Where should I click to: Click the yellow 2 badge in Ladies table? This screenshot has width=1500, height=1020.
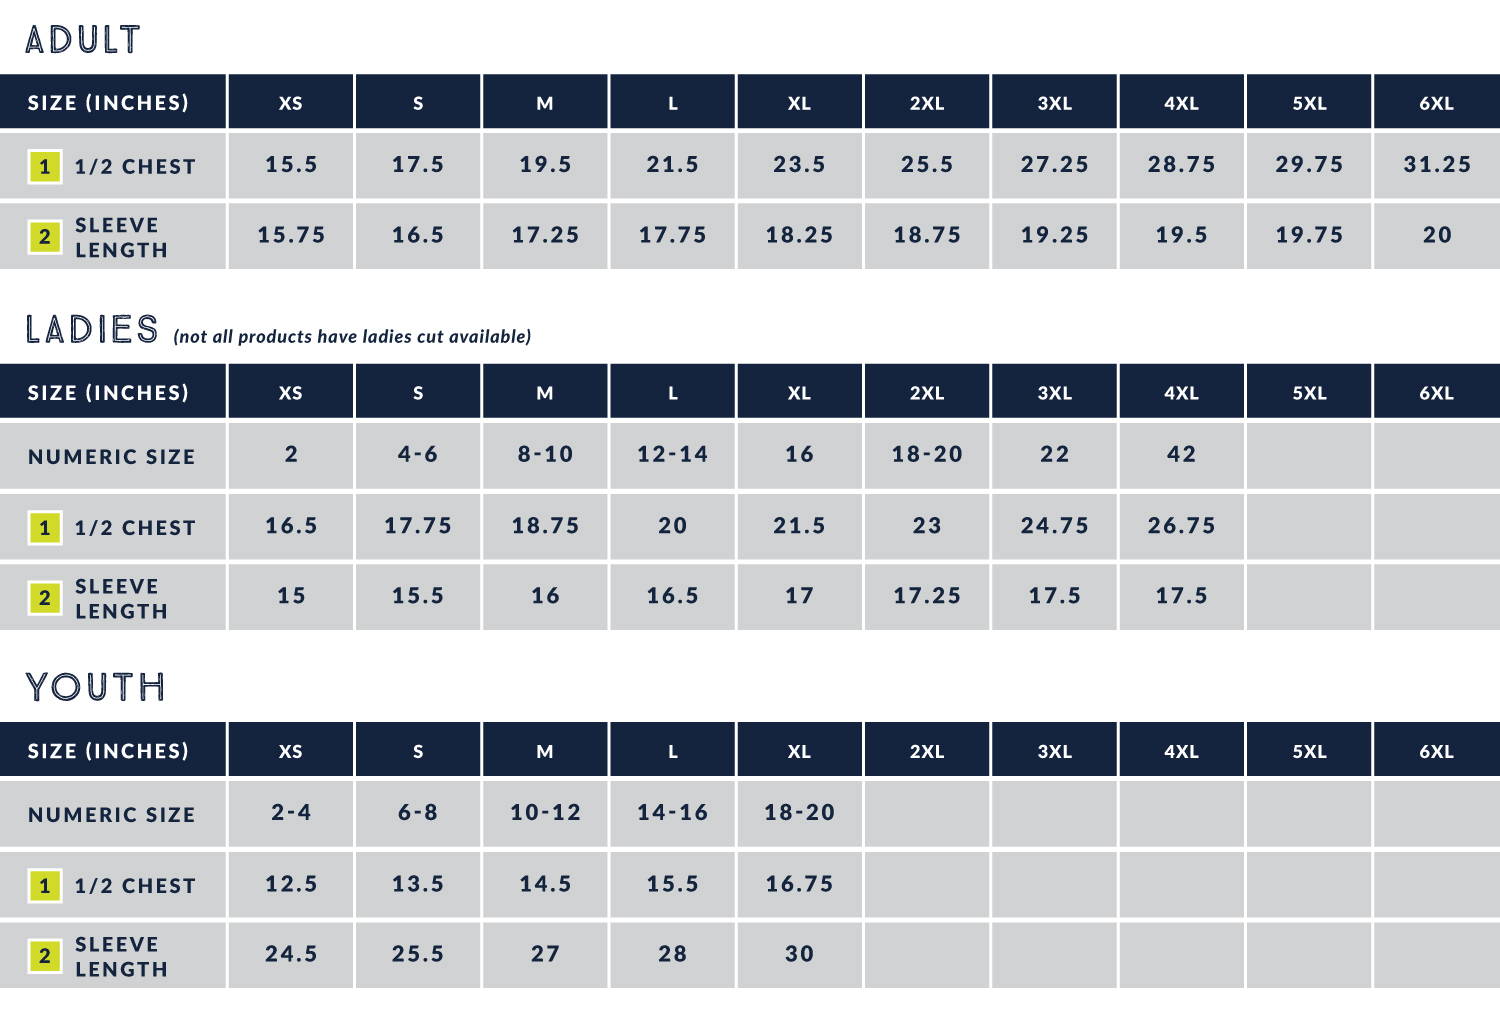click(44, 598)
